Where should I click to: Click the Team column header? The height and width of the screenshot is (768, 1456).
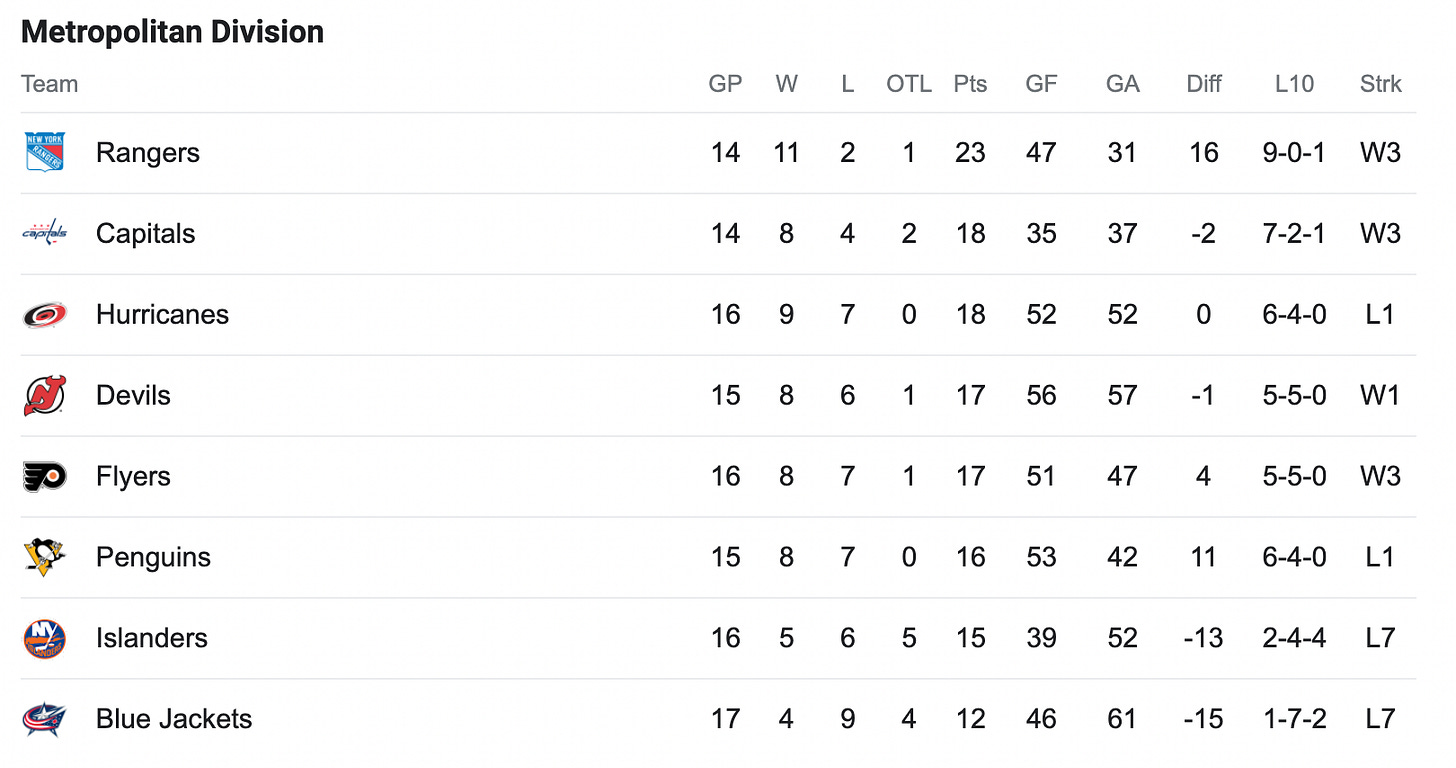(x=49, y=84)
